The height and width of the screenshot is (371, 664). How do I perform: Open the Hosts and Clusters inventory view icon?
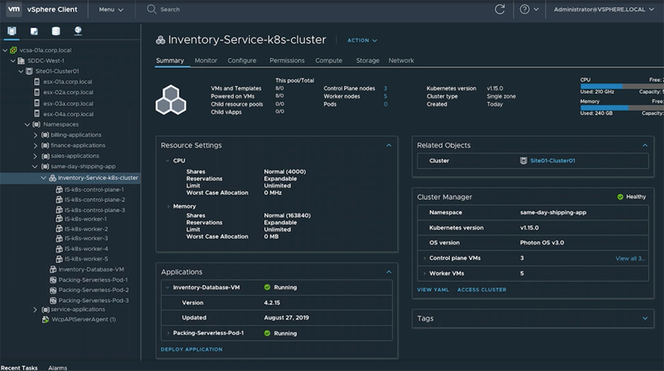pyautogui.click(x=12, y=31)
